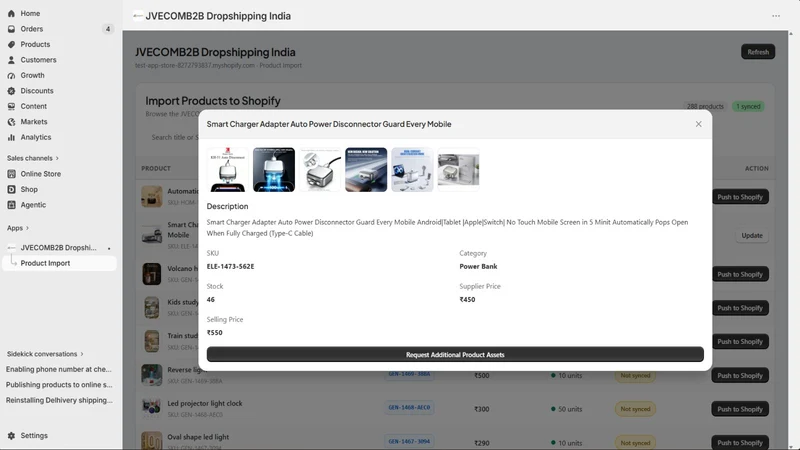Viewport: 800px width, 450px height.
Task: Open the three-dot menu at top right
Action: coord(776,16)
